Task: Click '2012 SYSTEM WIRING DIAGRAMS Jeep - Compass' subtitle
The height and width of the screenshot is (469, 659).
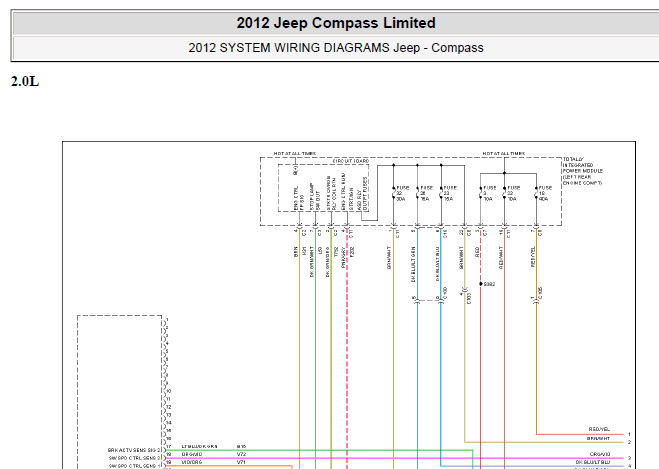Action: tap(336, 47)
